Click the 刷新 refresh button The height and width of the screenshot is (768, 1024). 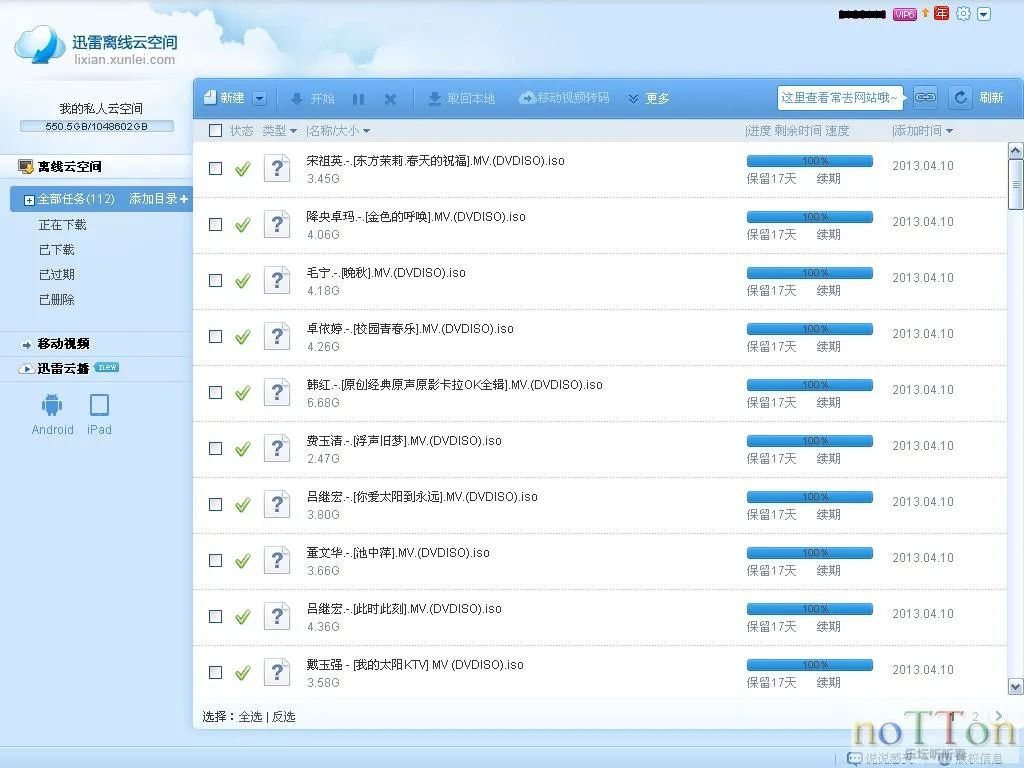[990, 98]
